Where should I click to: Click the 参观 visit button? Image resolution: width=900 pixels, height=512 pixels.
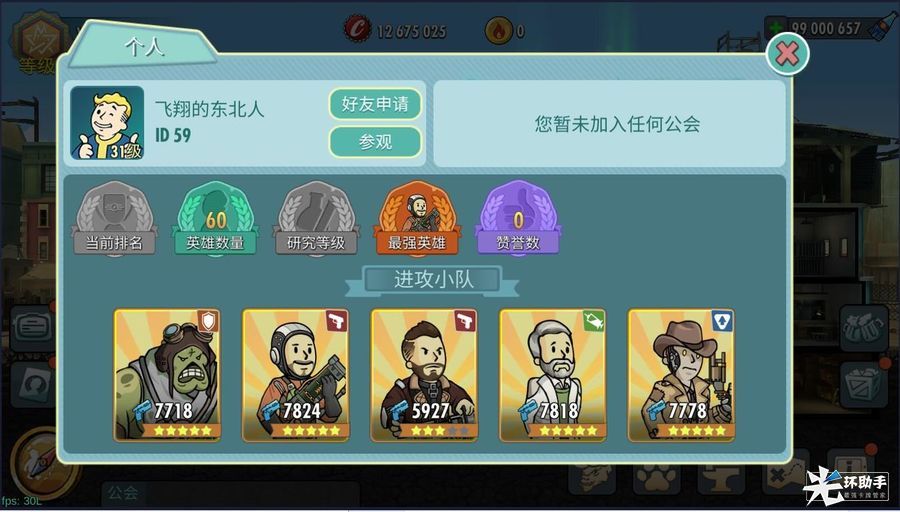pyautogui.click(x=375, y=141)
